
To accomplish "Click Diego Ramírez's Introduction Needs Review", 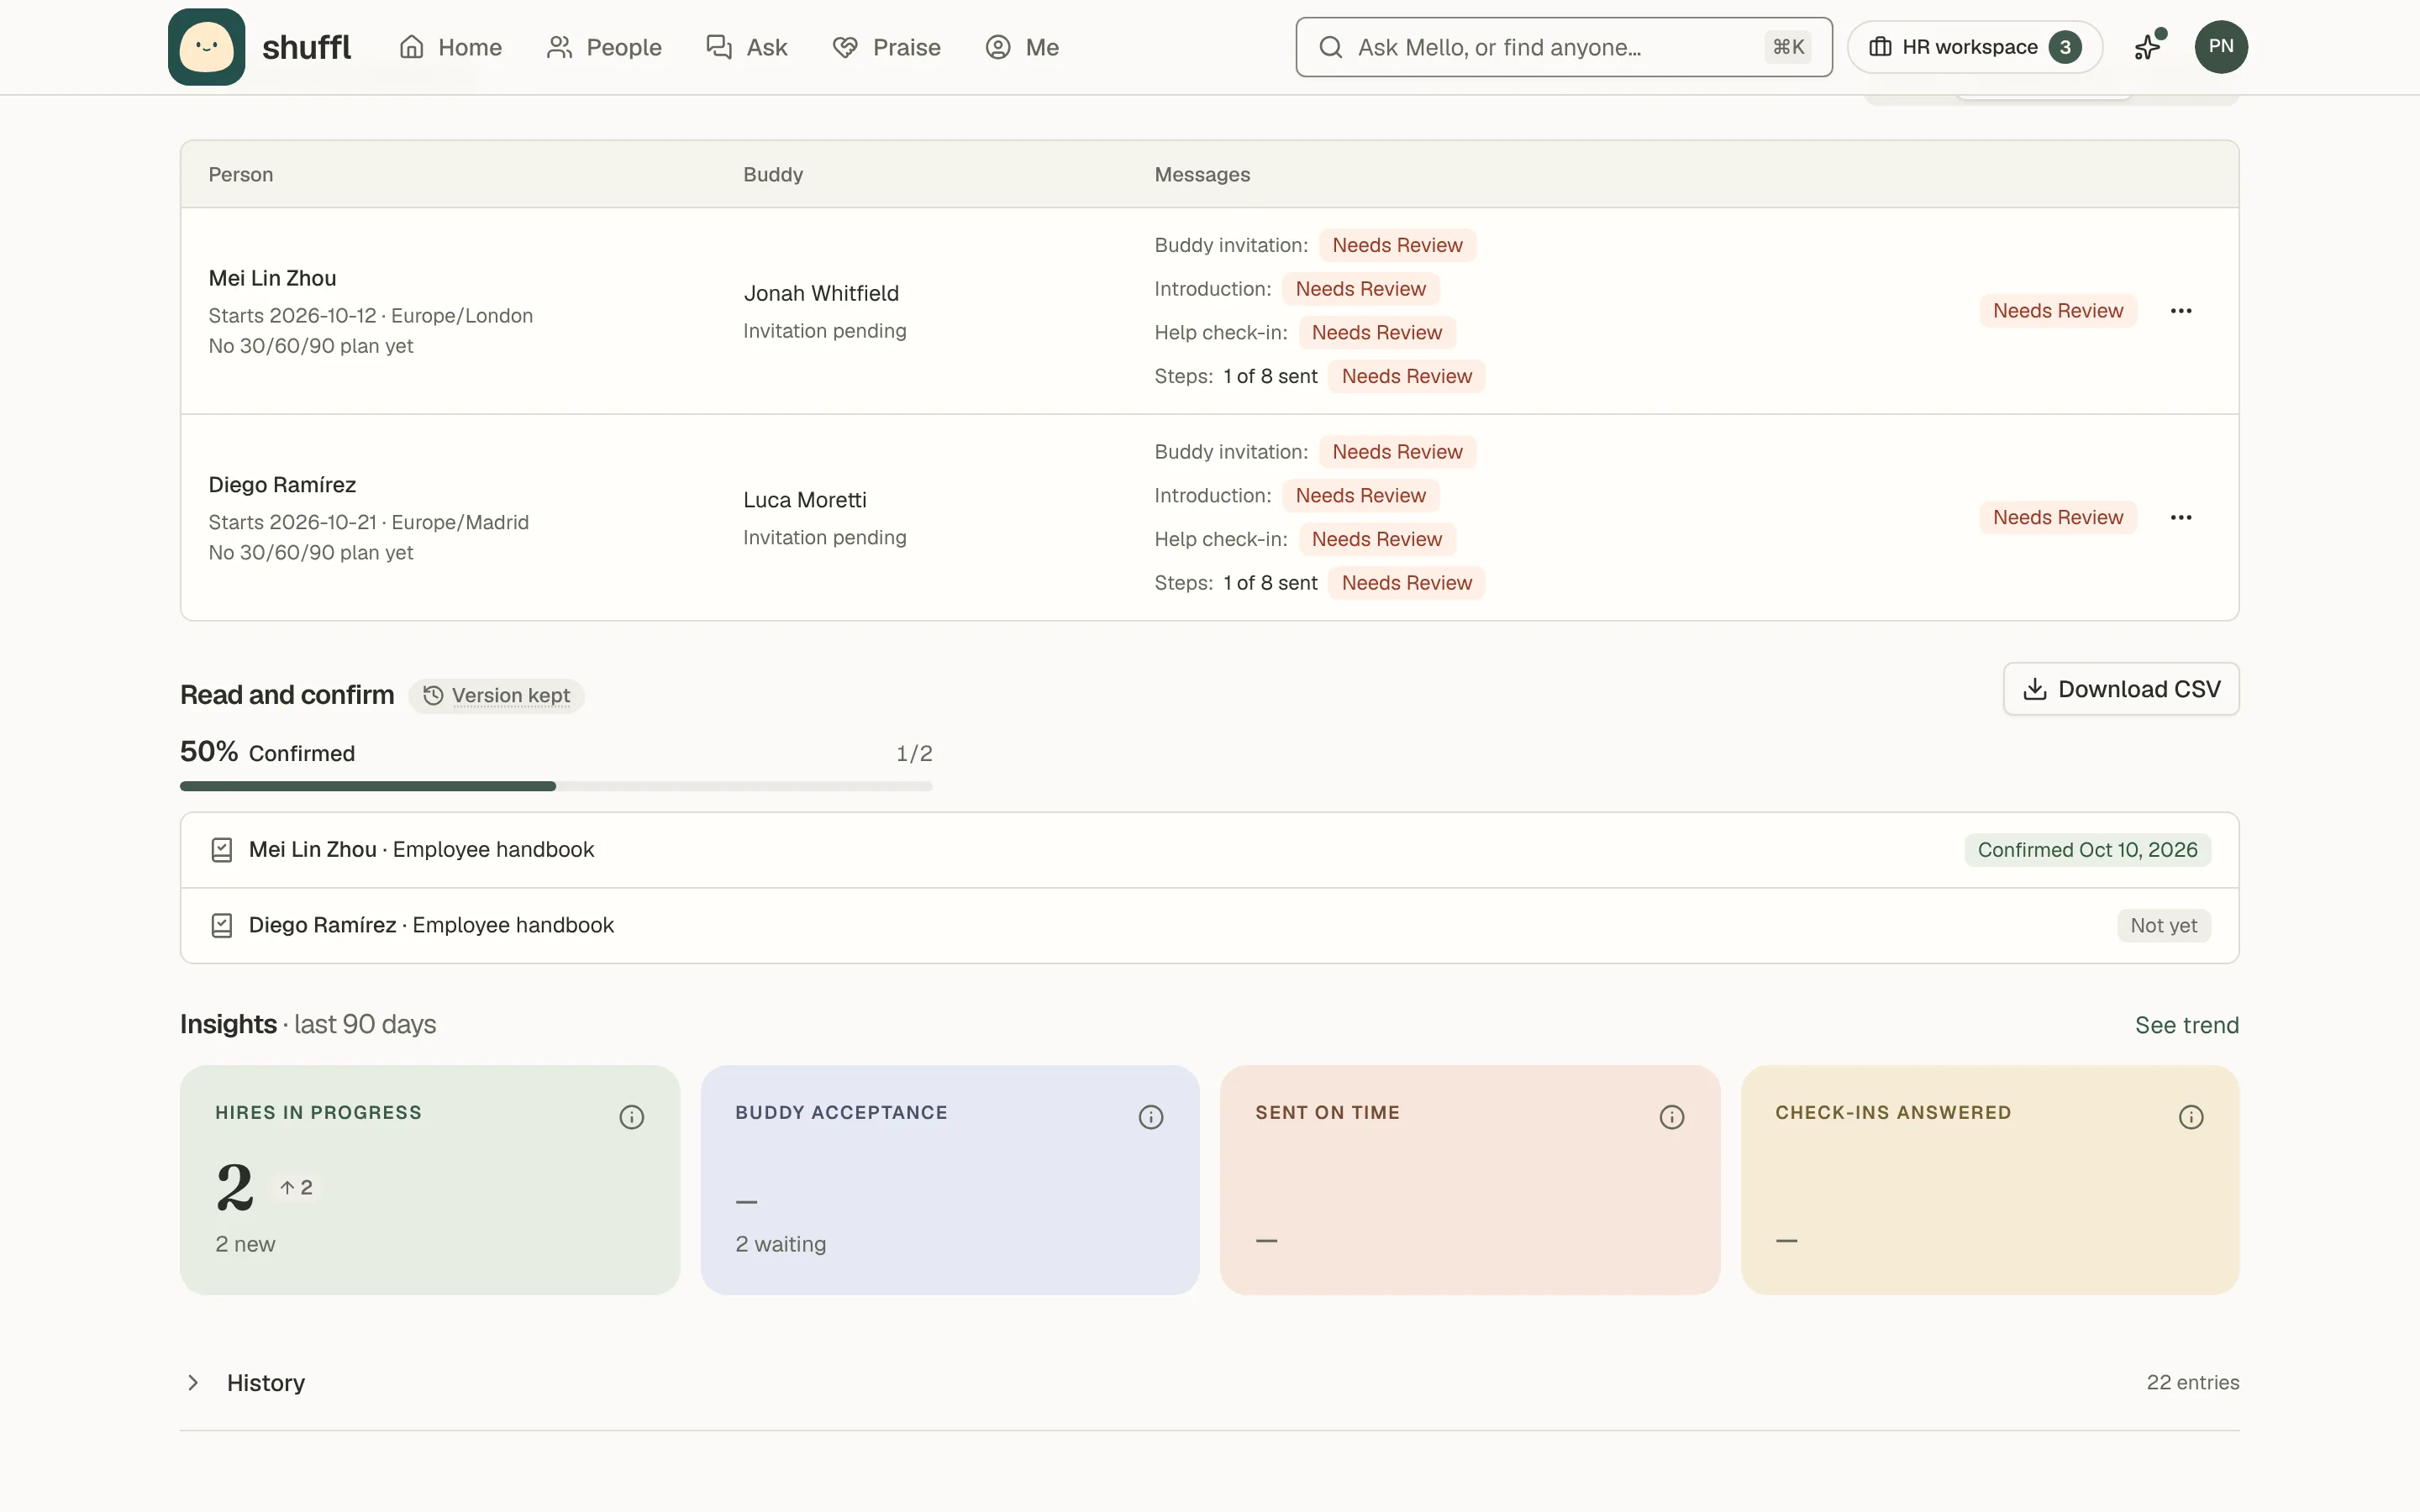I will click(1360, 496).
